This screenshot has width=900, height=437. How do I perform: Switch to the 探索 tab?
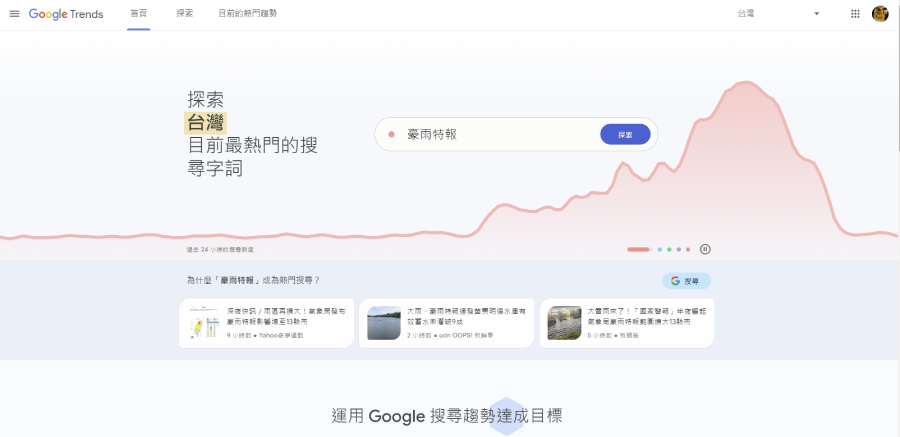click(x=185, y=14)
